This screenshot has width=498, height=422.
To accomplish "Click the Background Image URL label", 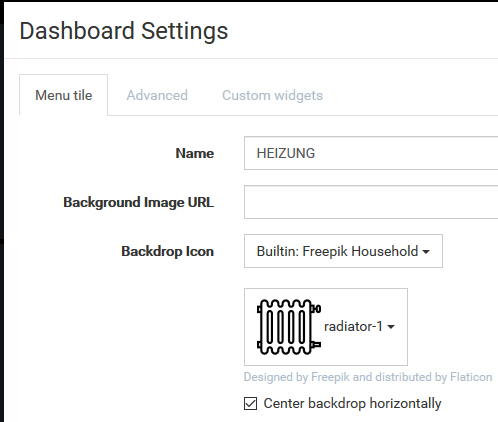I will (x=139, y=202).
